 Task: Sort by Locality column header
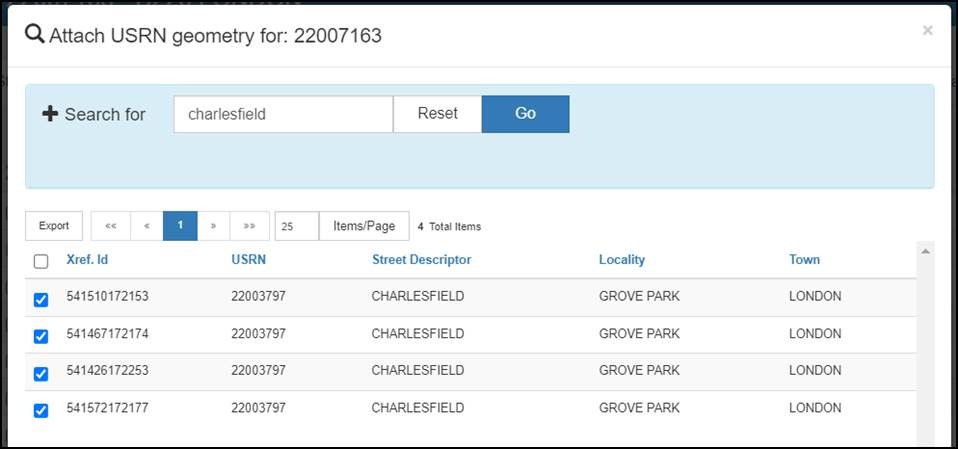[x=621, y=260]
